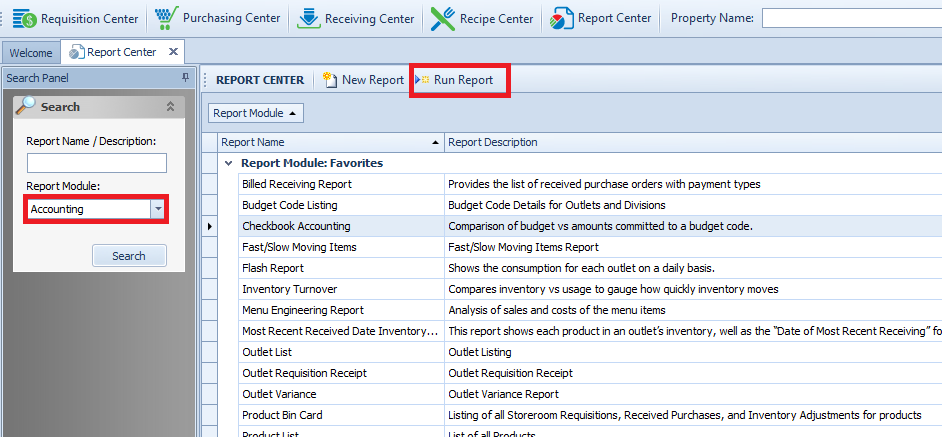Open the Requisition Center icon
945x437 pixels.
pos(25,18)
